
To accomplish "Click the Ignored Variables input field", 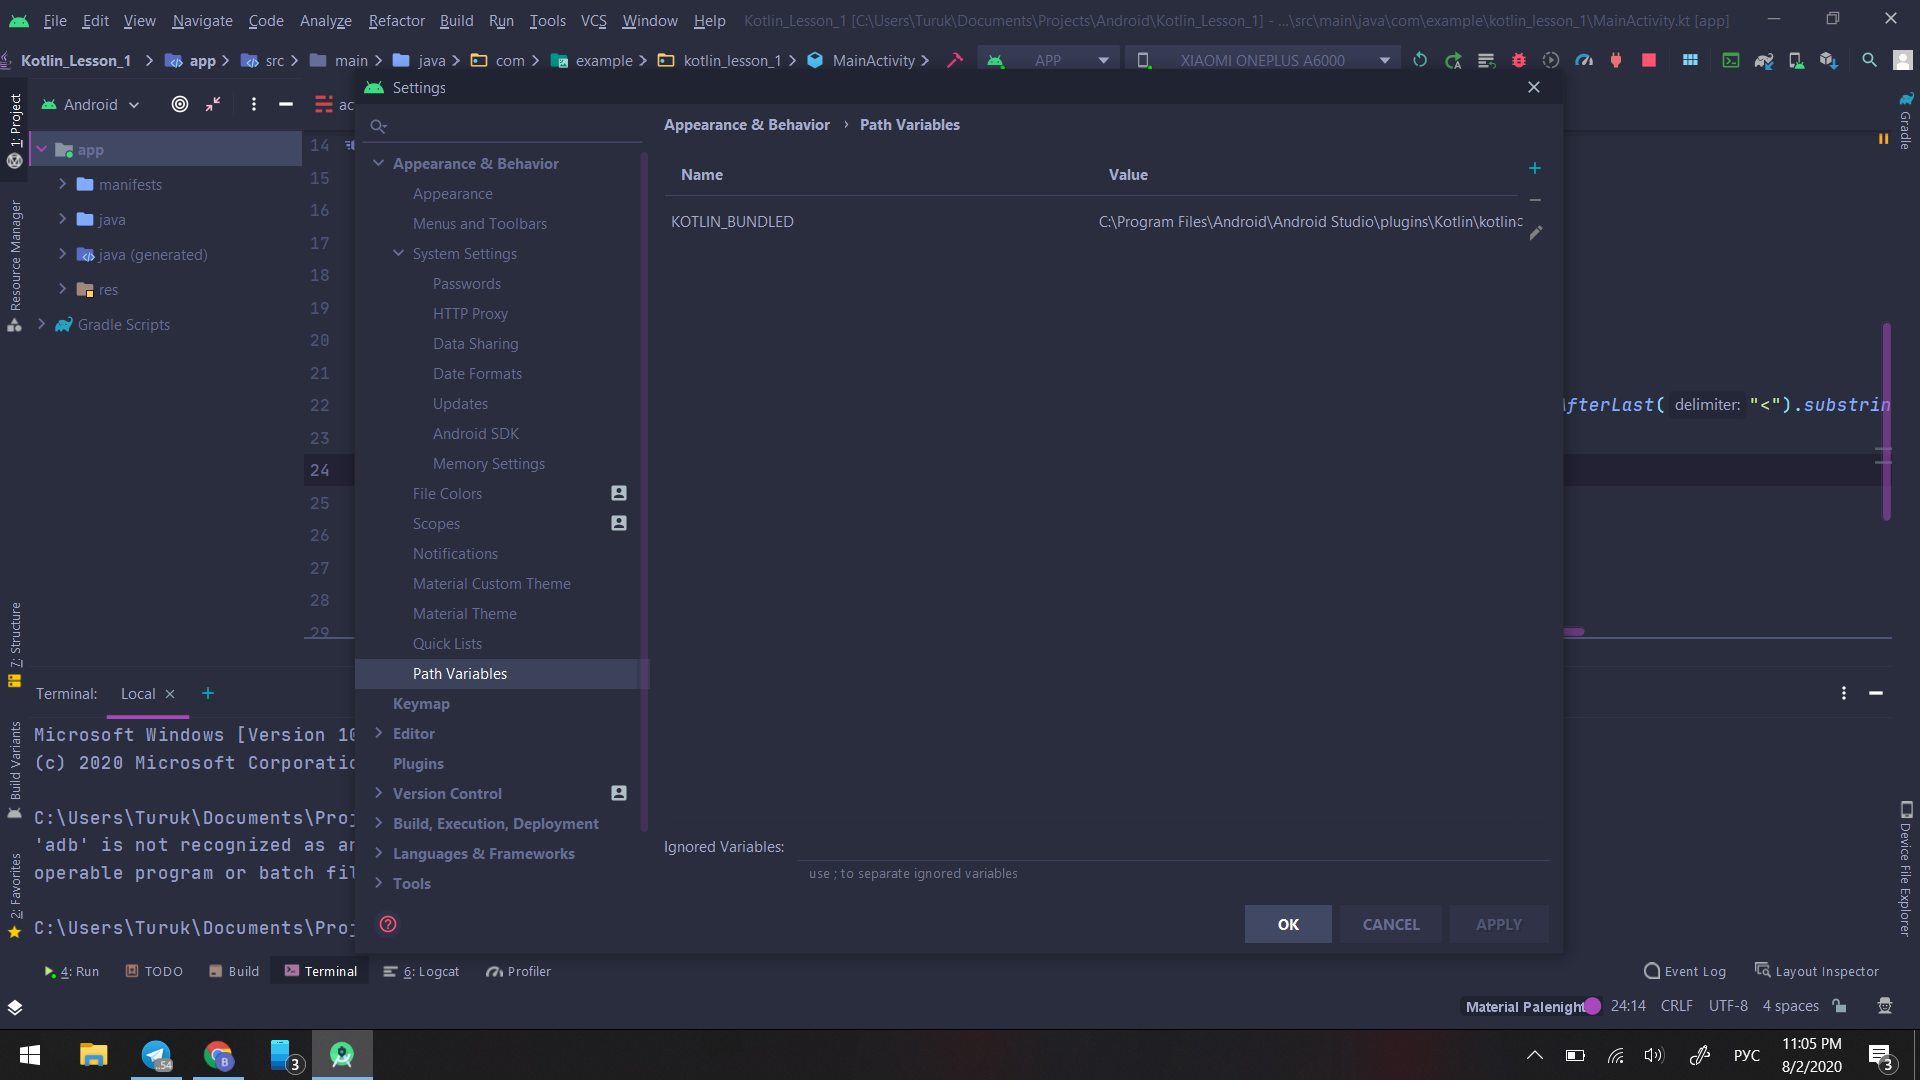I will click(x=1173, y=847).
